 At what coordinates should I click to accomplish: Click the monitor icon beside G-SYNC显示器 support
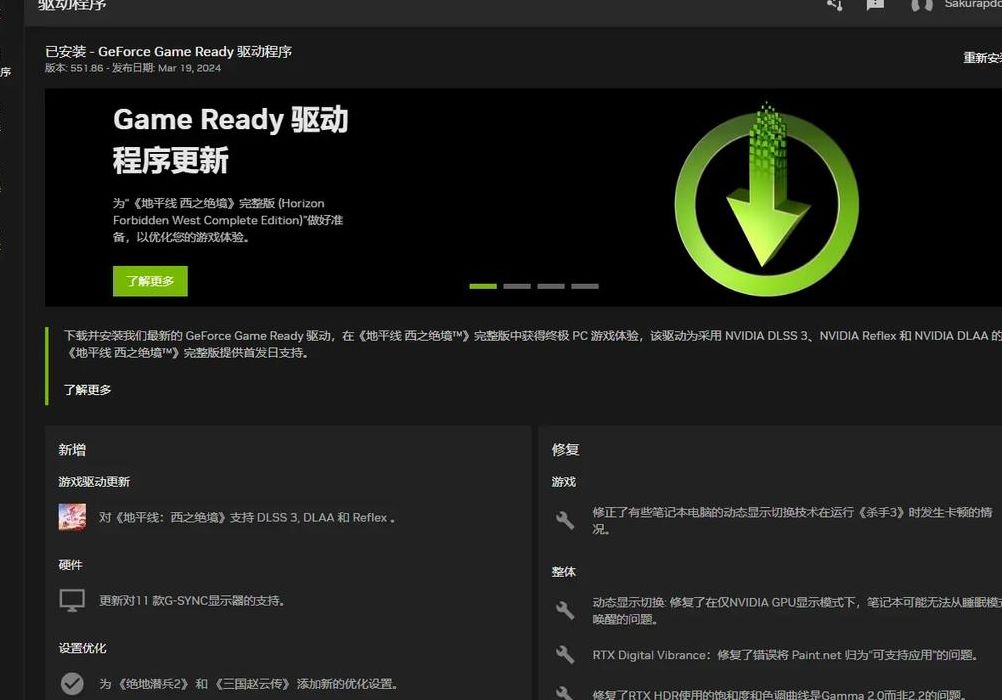point(72,600)
